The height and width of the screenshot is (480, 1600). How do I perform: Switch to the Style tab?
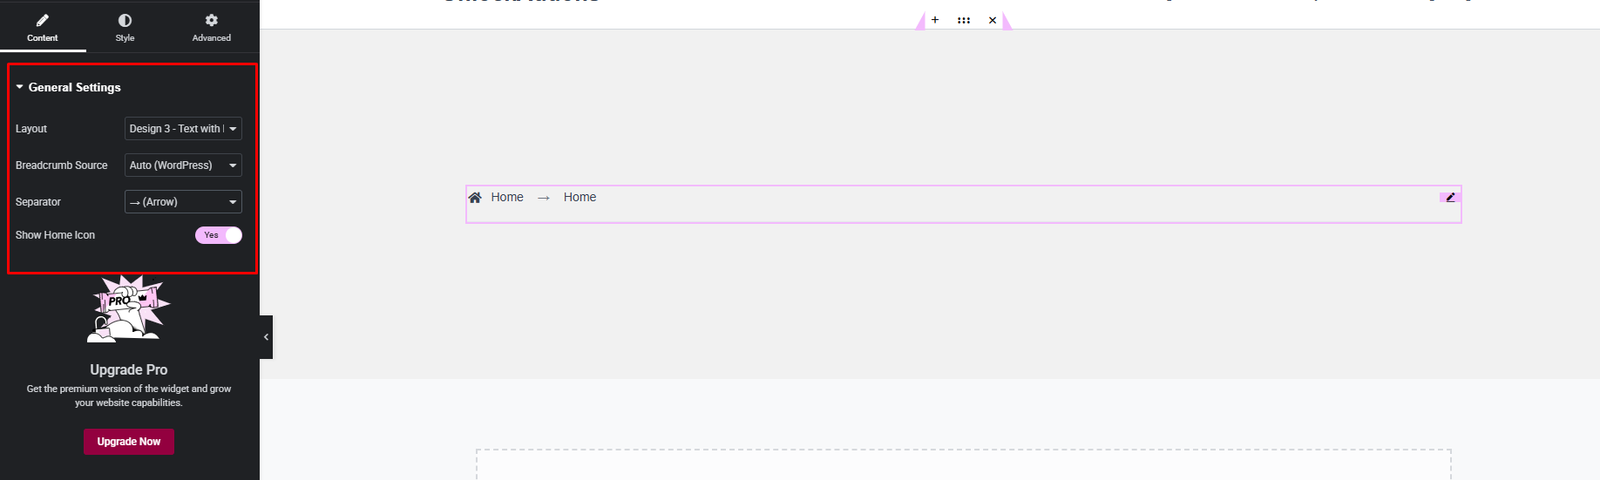[125, 27]
